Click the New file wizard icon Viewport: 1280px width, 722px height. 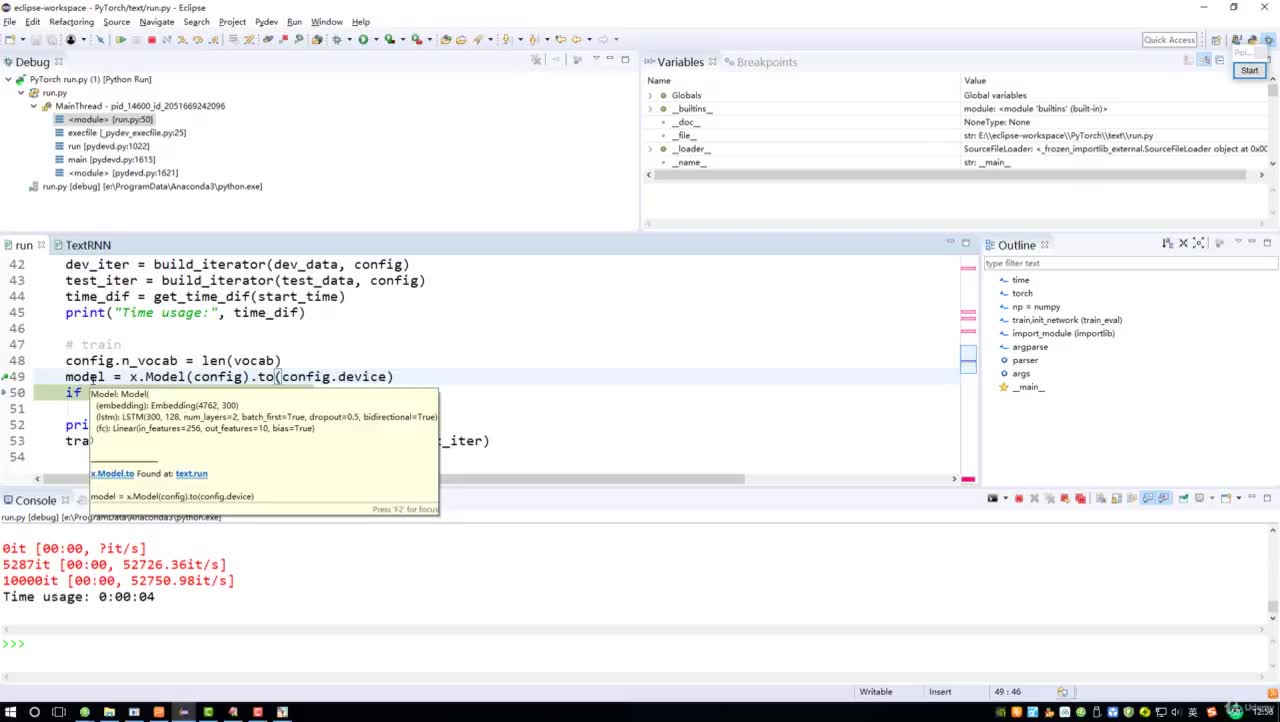[10, 39]
